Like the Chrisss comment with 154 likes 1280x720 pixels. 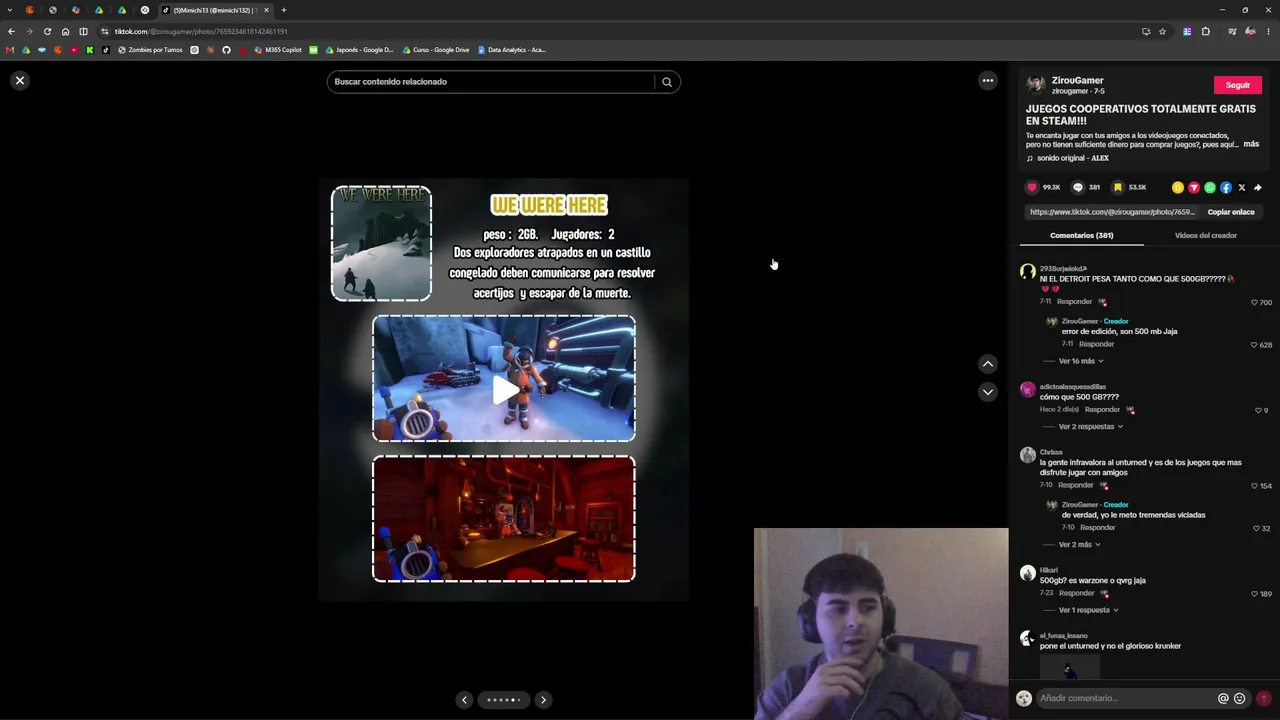tap(1254, 486)
